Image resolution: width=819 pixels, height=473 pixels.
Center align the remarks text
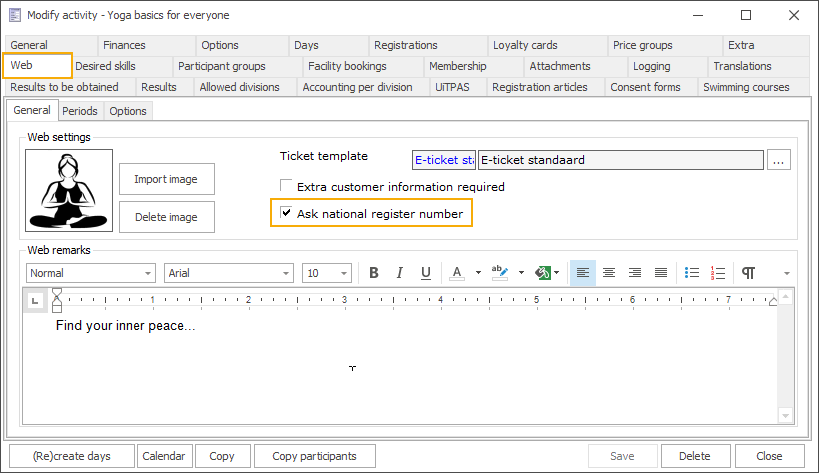(x=609, y=273)
